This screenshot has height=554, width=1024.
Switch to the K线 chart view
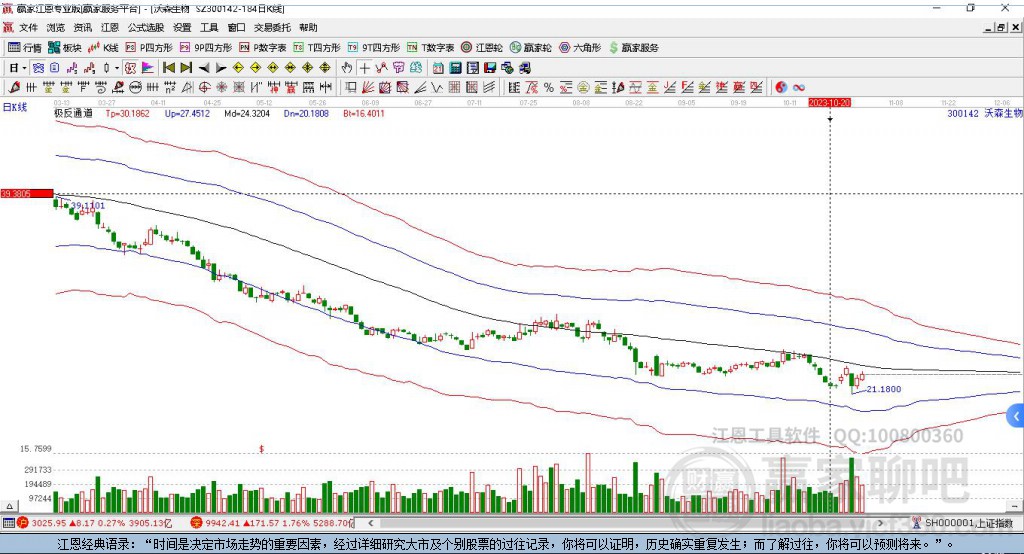(104, 47)
